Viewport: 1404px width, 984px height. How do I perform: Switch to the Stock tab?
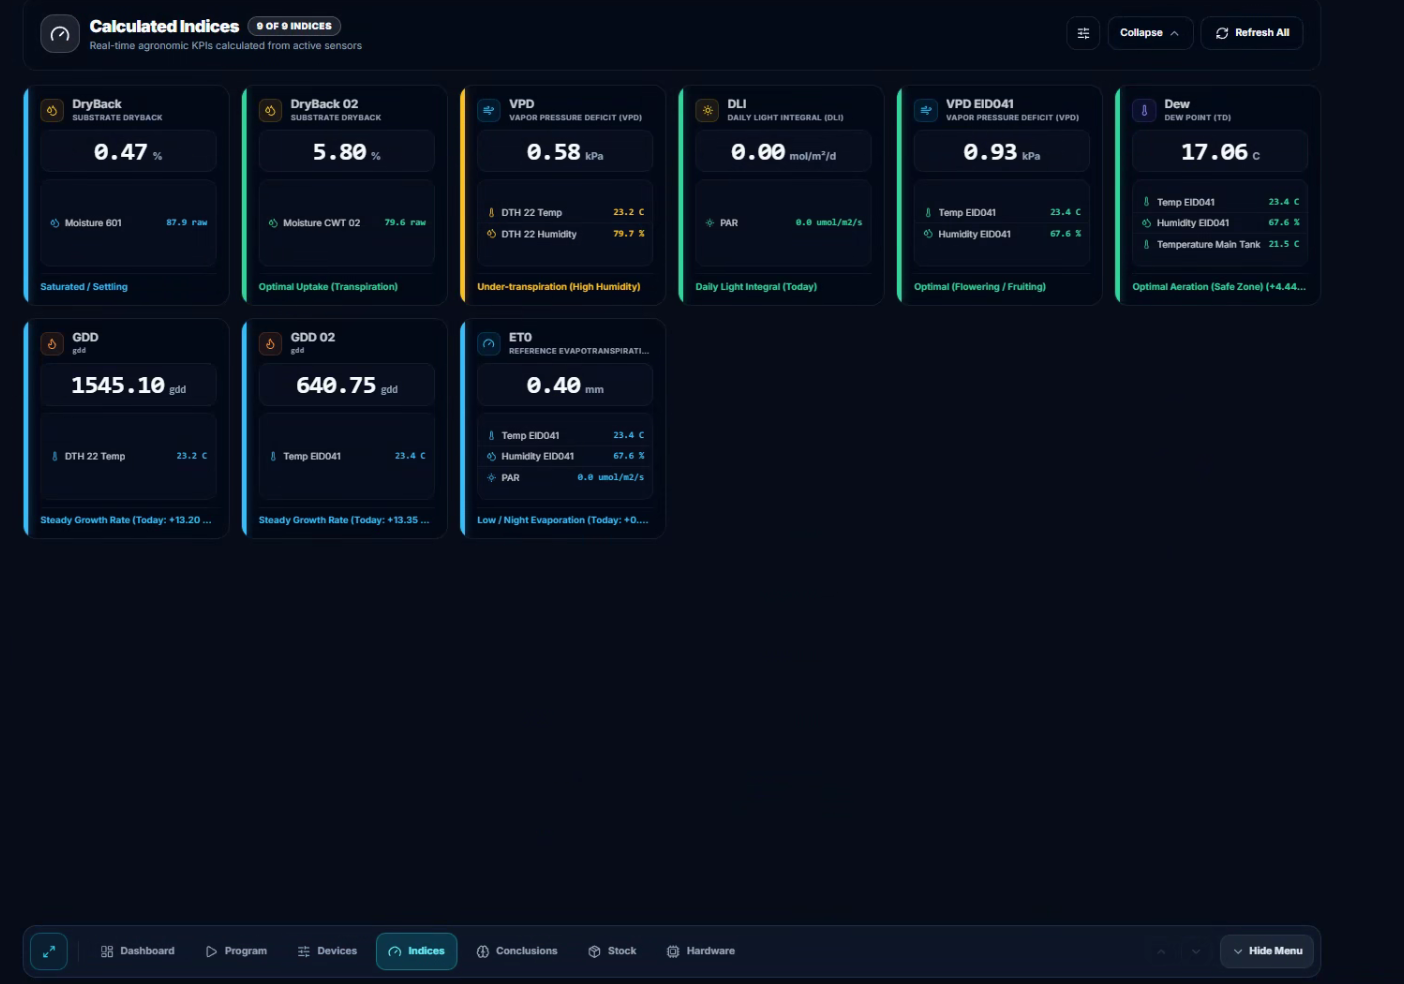(x=612, y=951)
